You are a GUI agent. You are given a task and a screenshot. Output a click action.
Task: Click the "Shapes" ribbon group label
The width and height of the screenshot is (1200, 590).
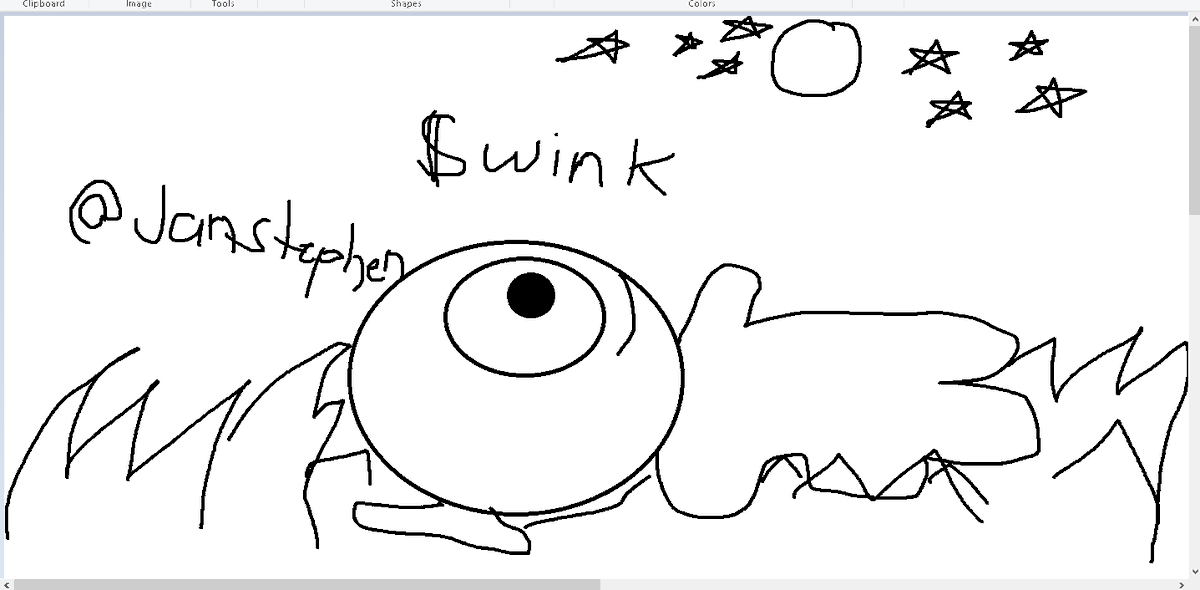click(406, 4)
